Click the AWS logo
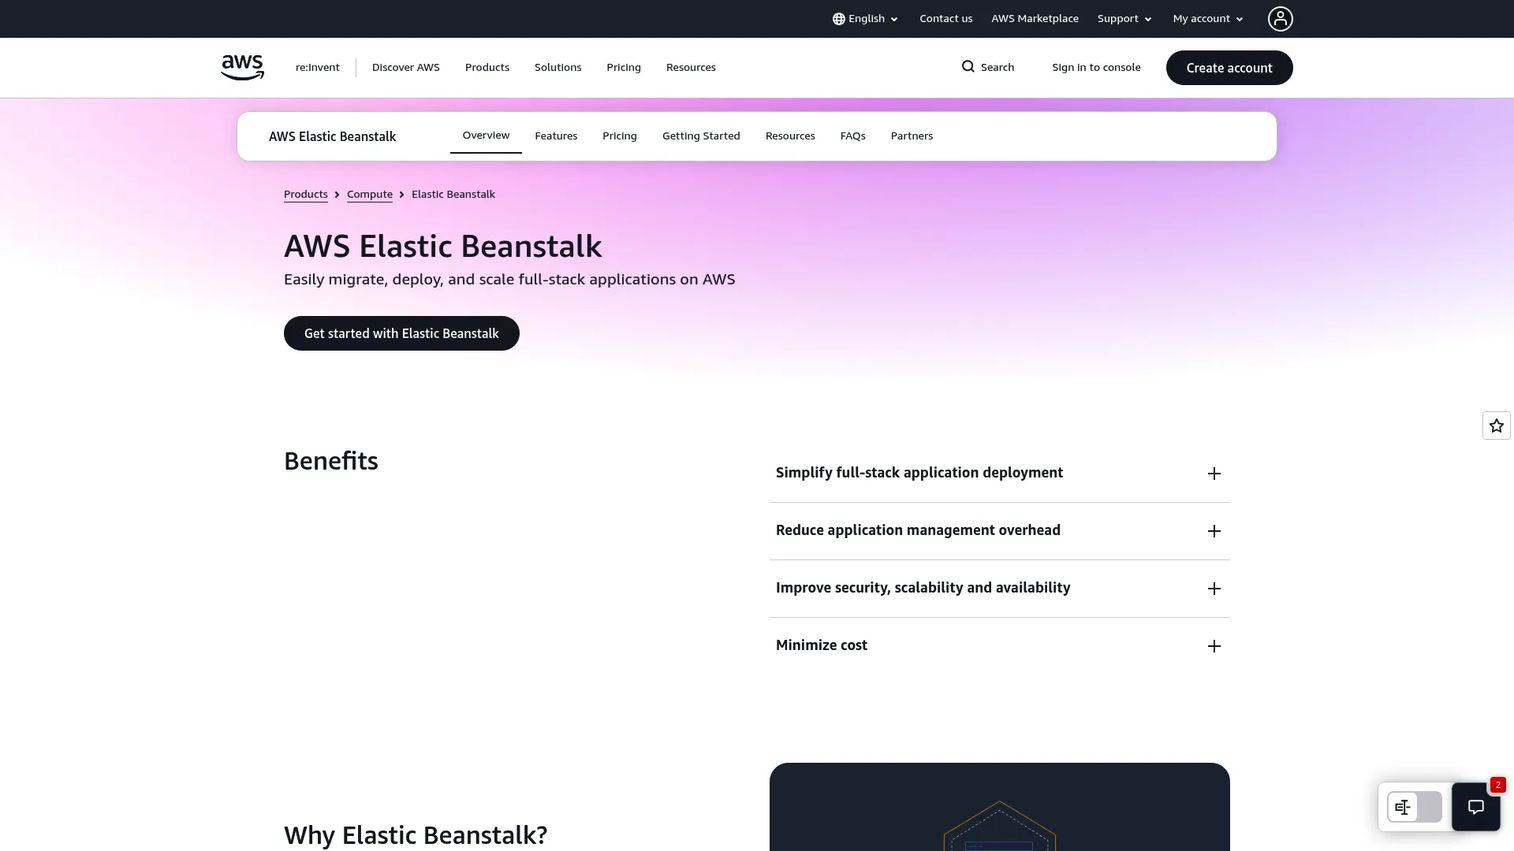1514x851 pixels. (242, 67)
